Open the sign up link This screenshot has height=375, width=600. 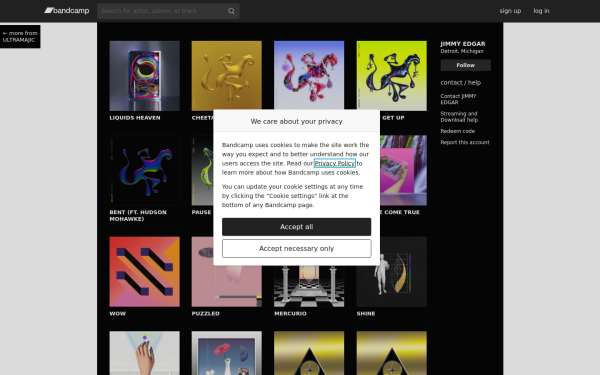pos(510,11)
